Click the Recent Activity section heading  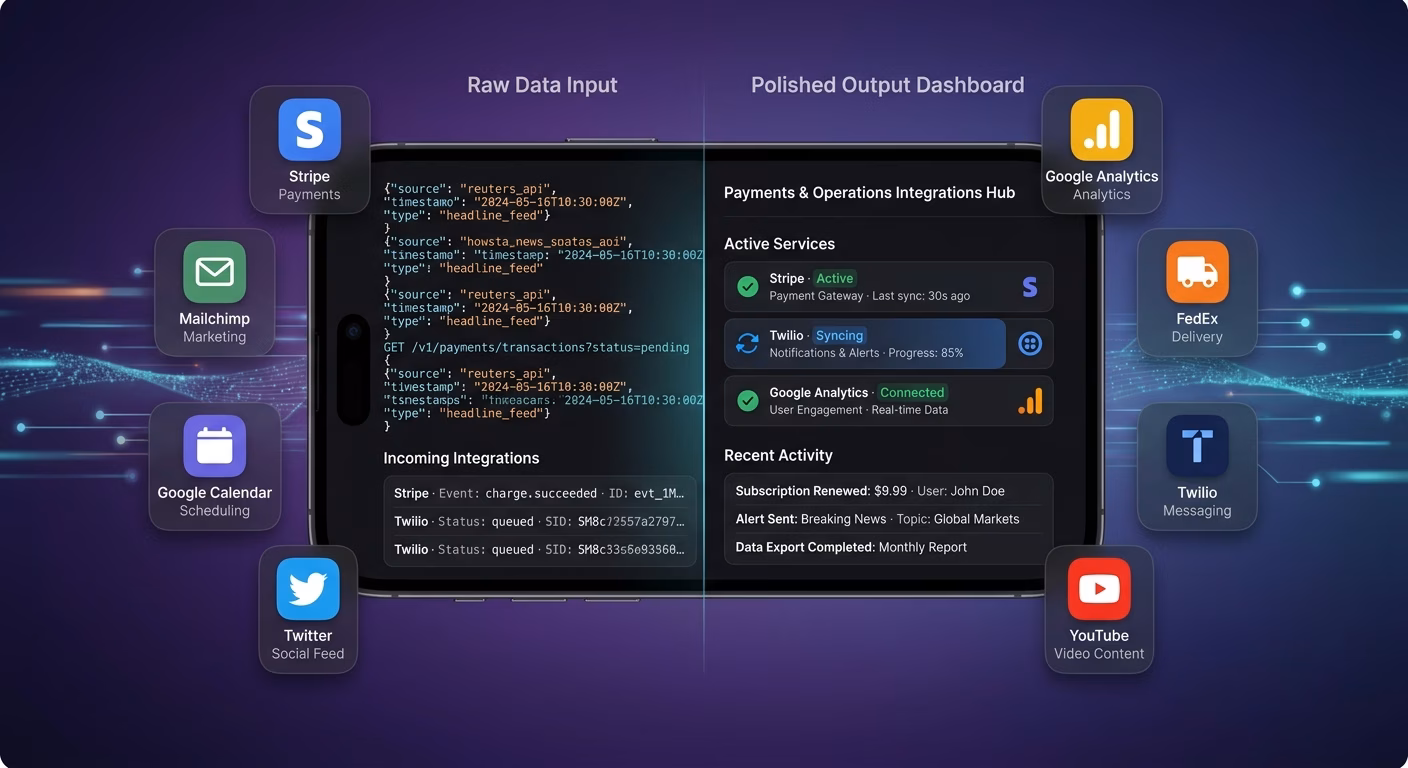pyautogui.click(x=778, y=455)
